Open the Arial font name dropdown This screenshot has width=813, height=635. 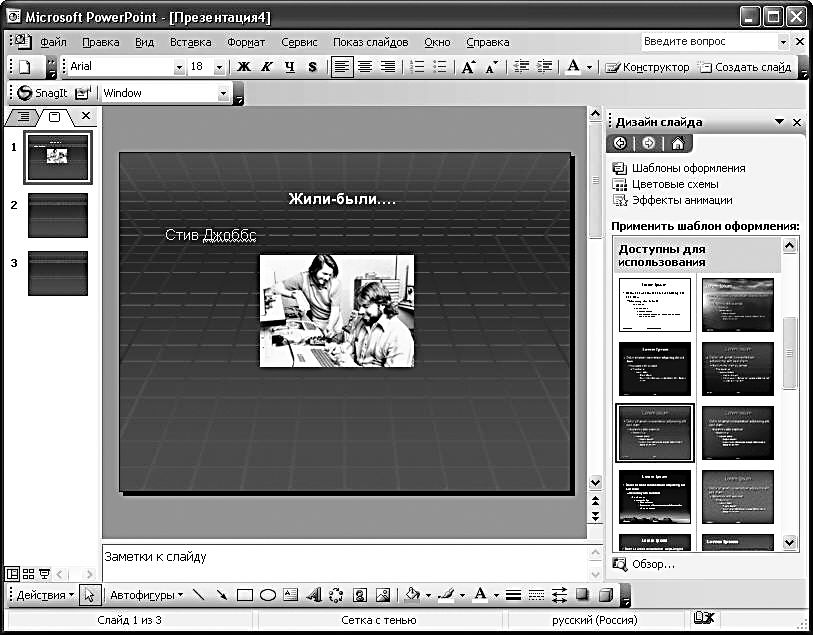pos(179,67)
